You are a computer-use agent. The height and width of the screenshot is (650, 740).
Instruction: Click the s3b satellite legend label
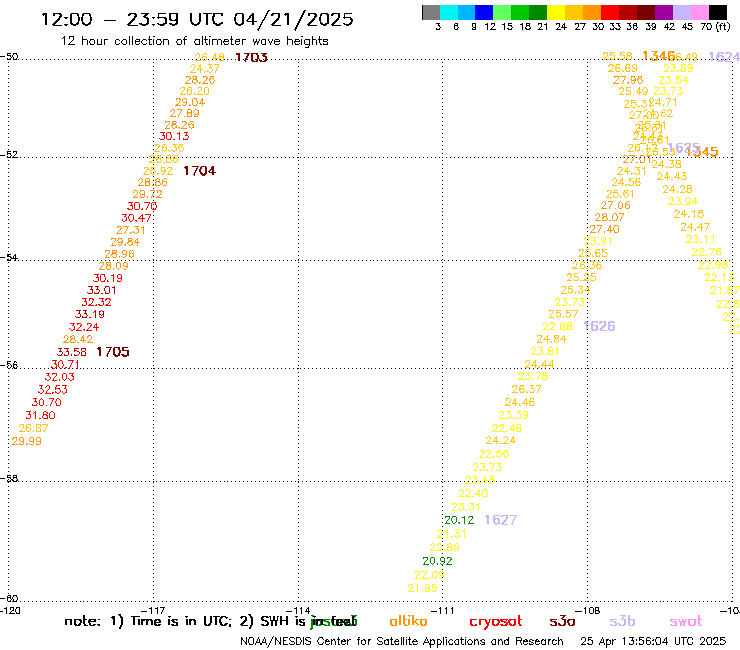(x=622, y=621)
